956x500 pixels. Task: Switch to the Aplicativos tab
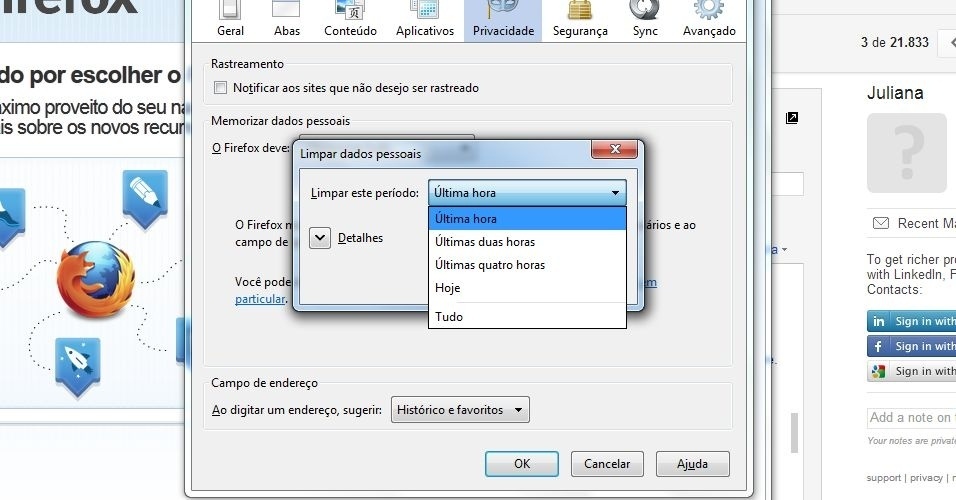[x=425, y=21]
